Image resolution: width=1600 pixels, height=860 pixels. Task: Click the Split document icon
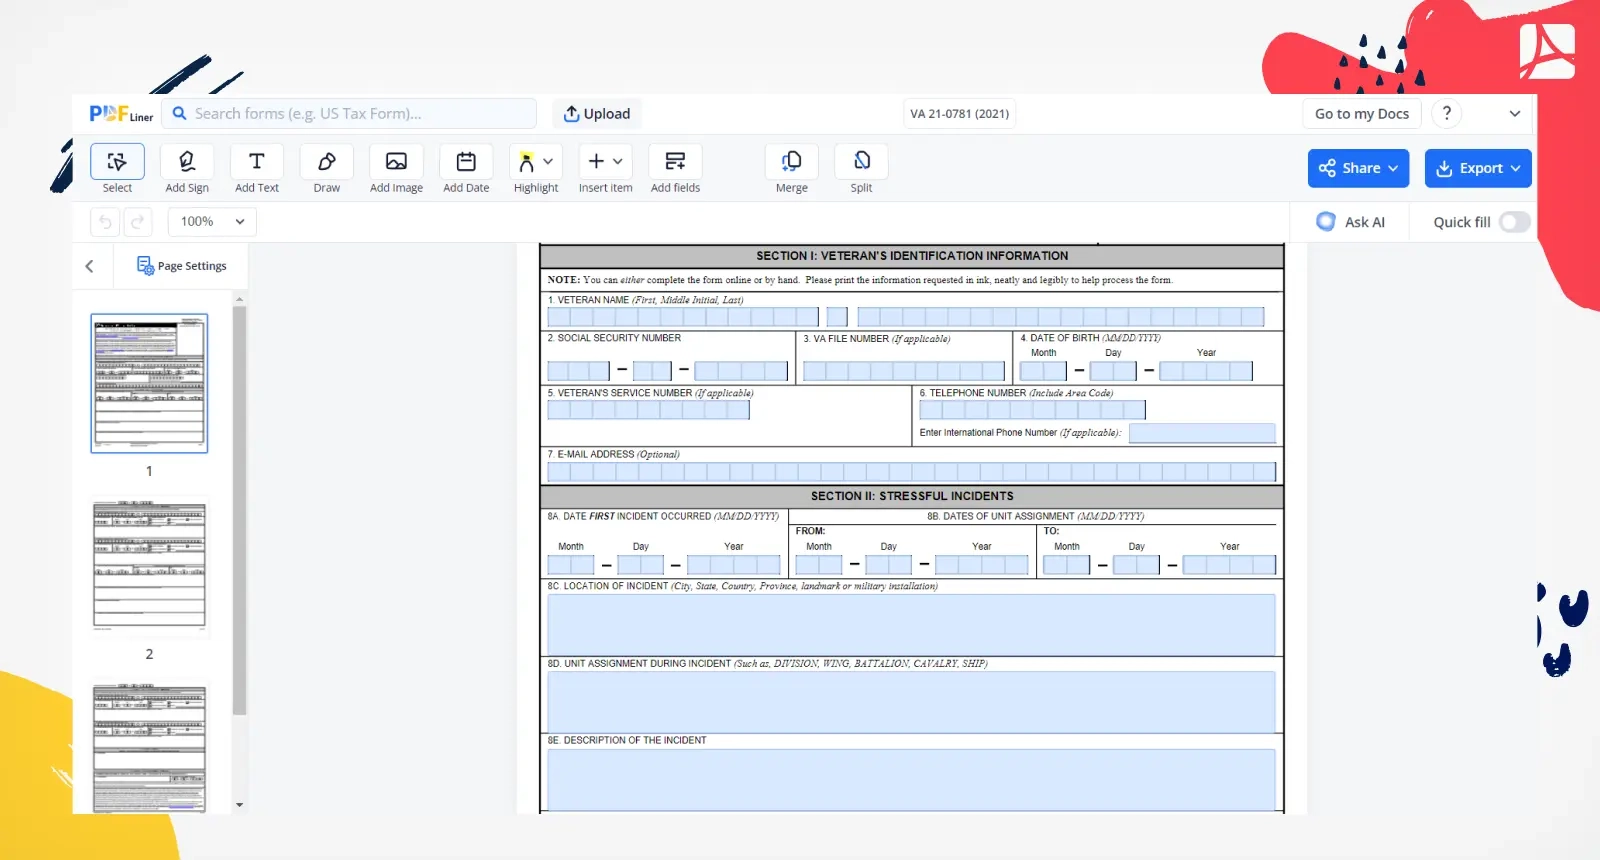862,161
